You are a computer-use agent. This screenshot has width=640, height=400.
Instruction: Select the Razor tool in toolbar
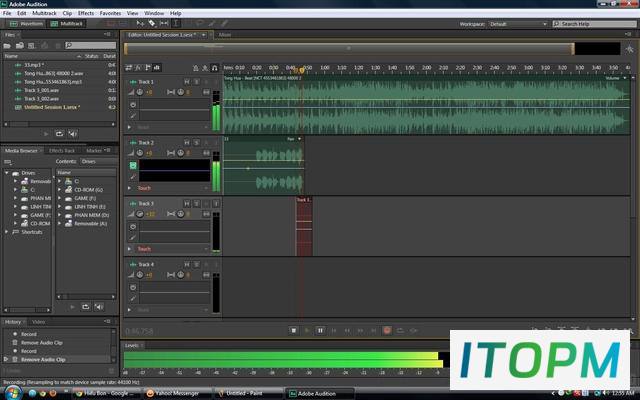pos(152,24)
